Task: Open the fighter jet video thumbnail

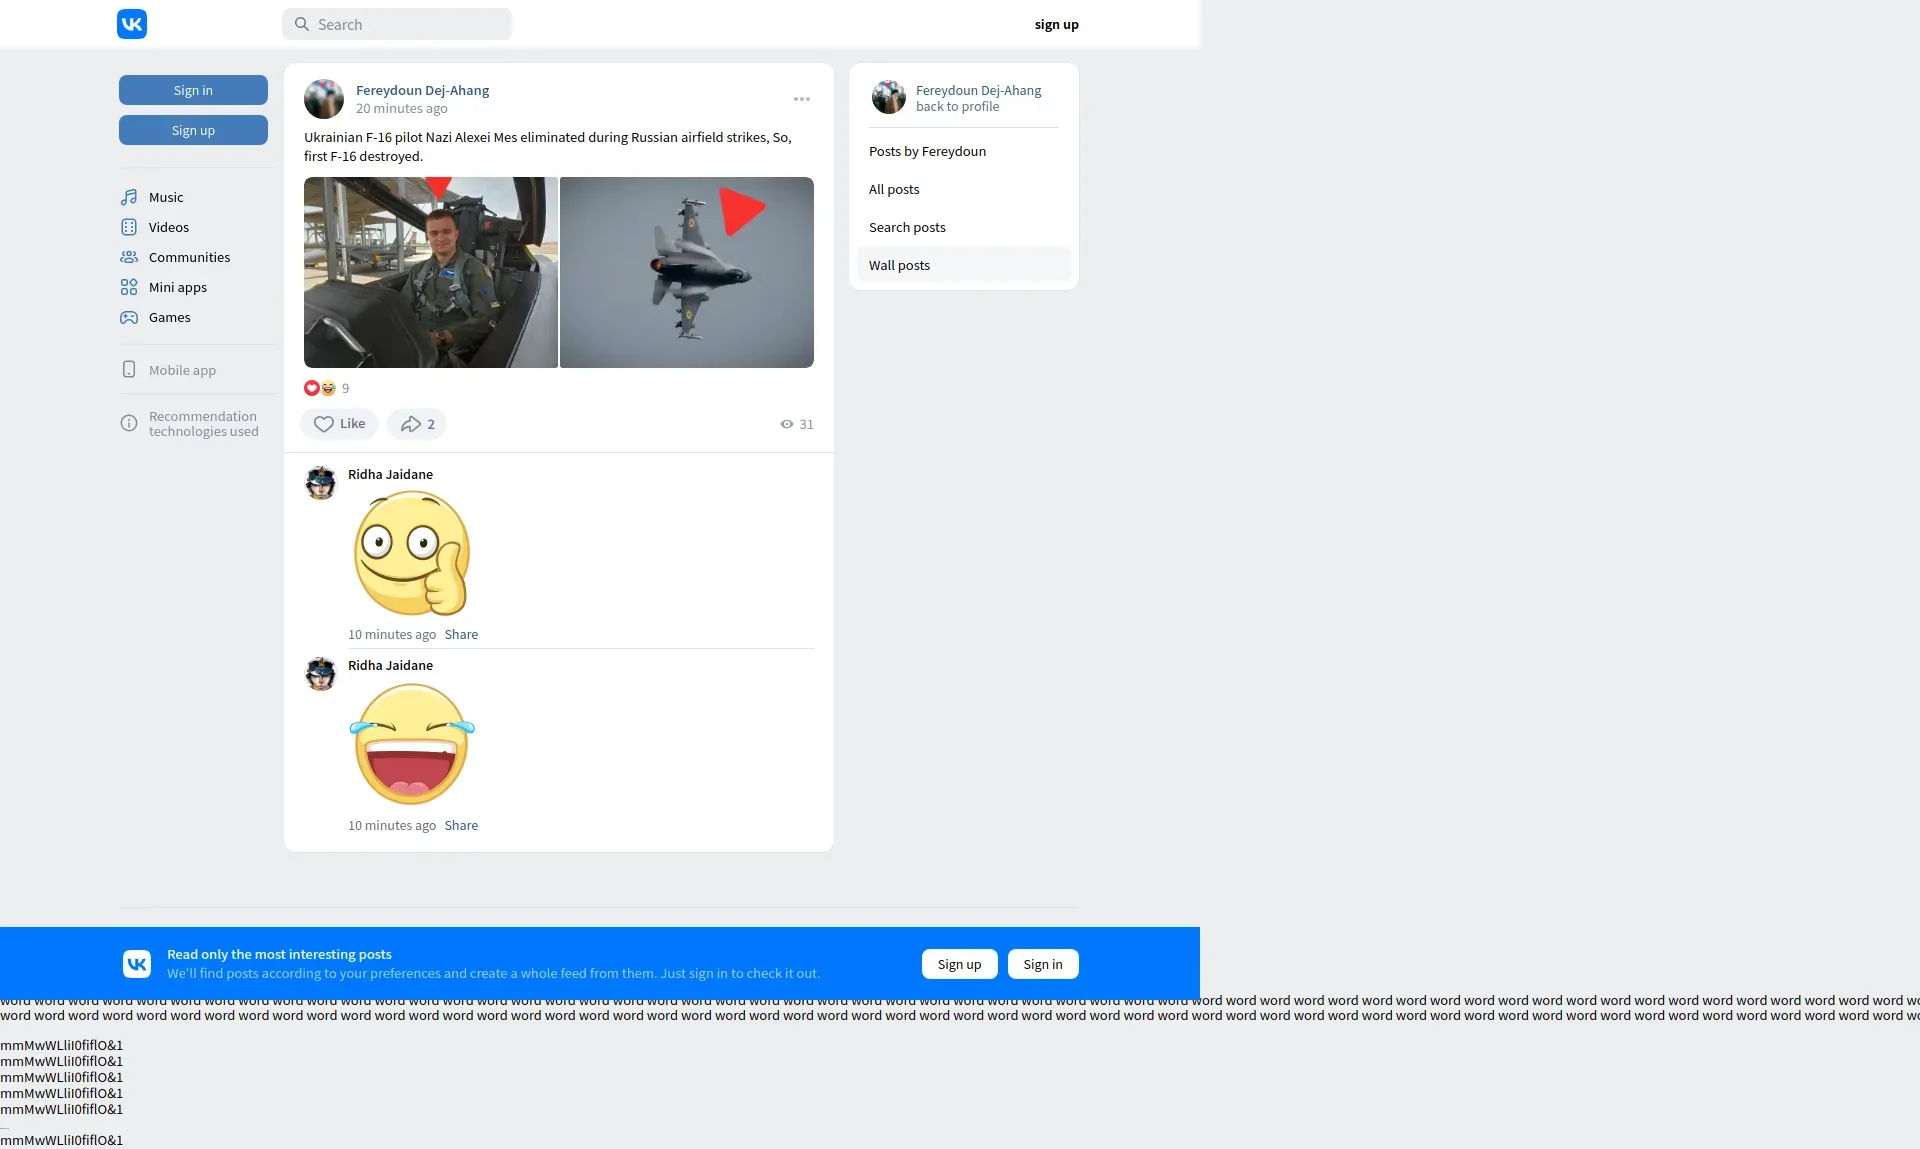Action: [687, 272]
